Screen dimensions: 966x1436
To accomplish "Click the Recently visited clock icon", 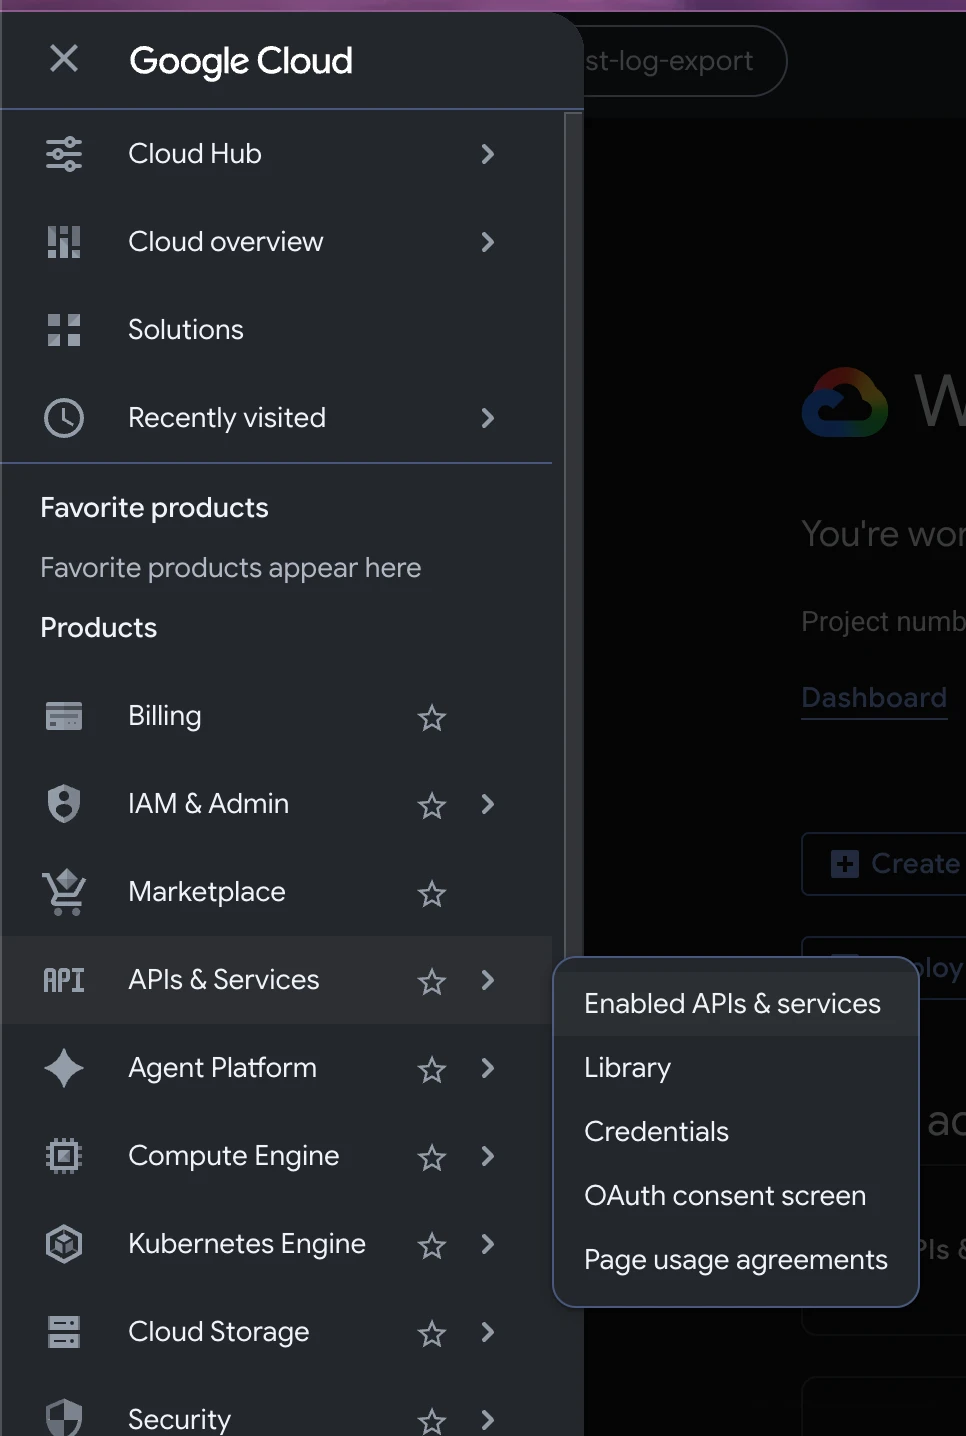I will tap(64, 418).
